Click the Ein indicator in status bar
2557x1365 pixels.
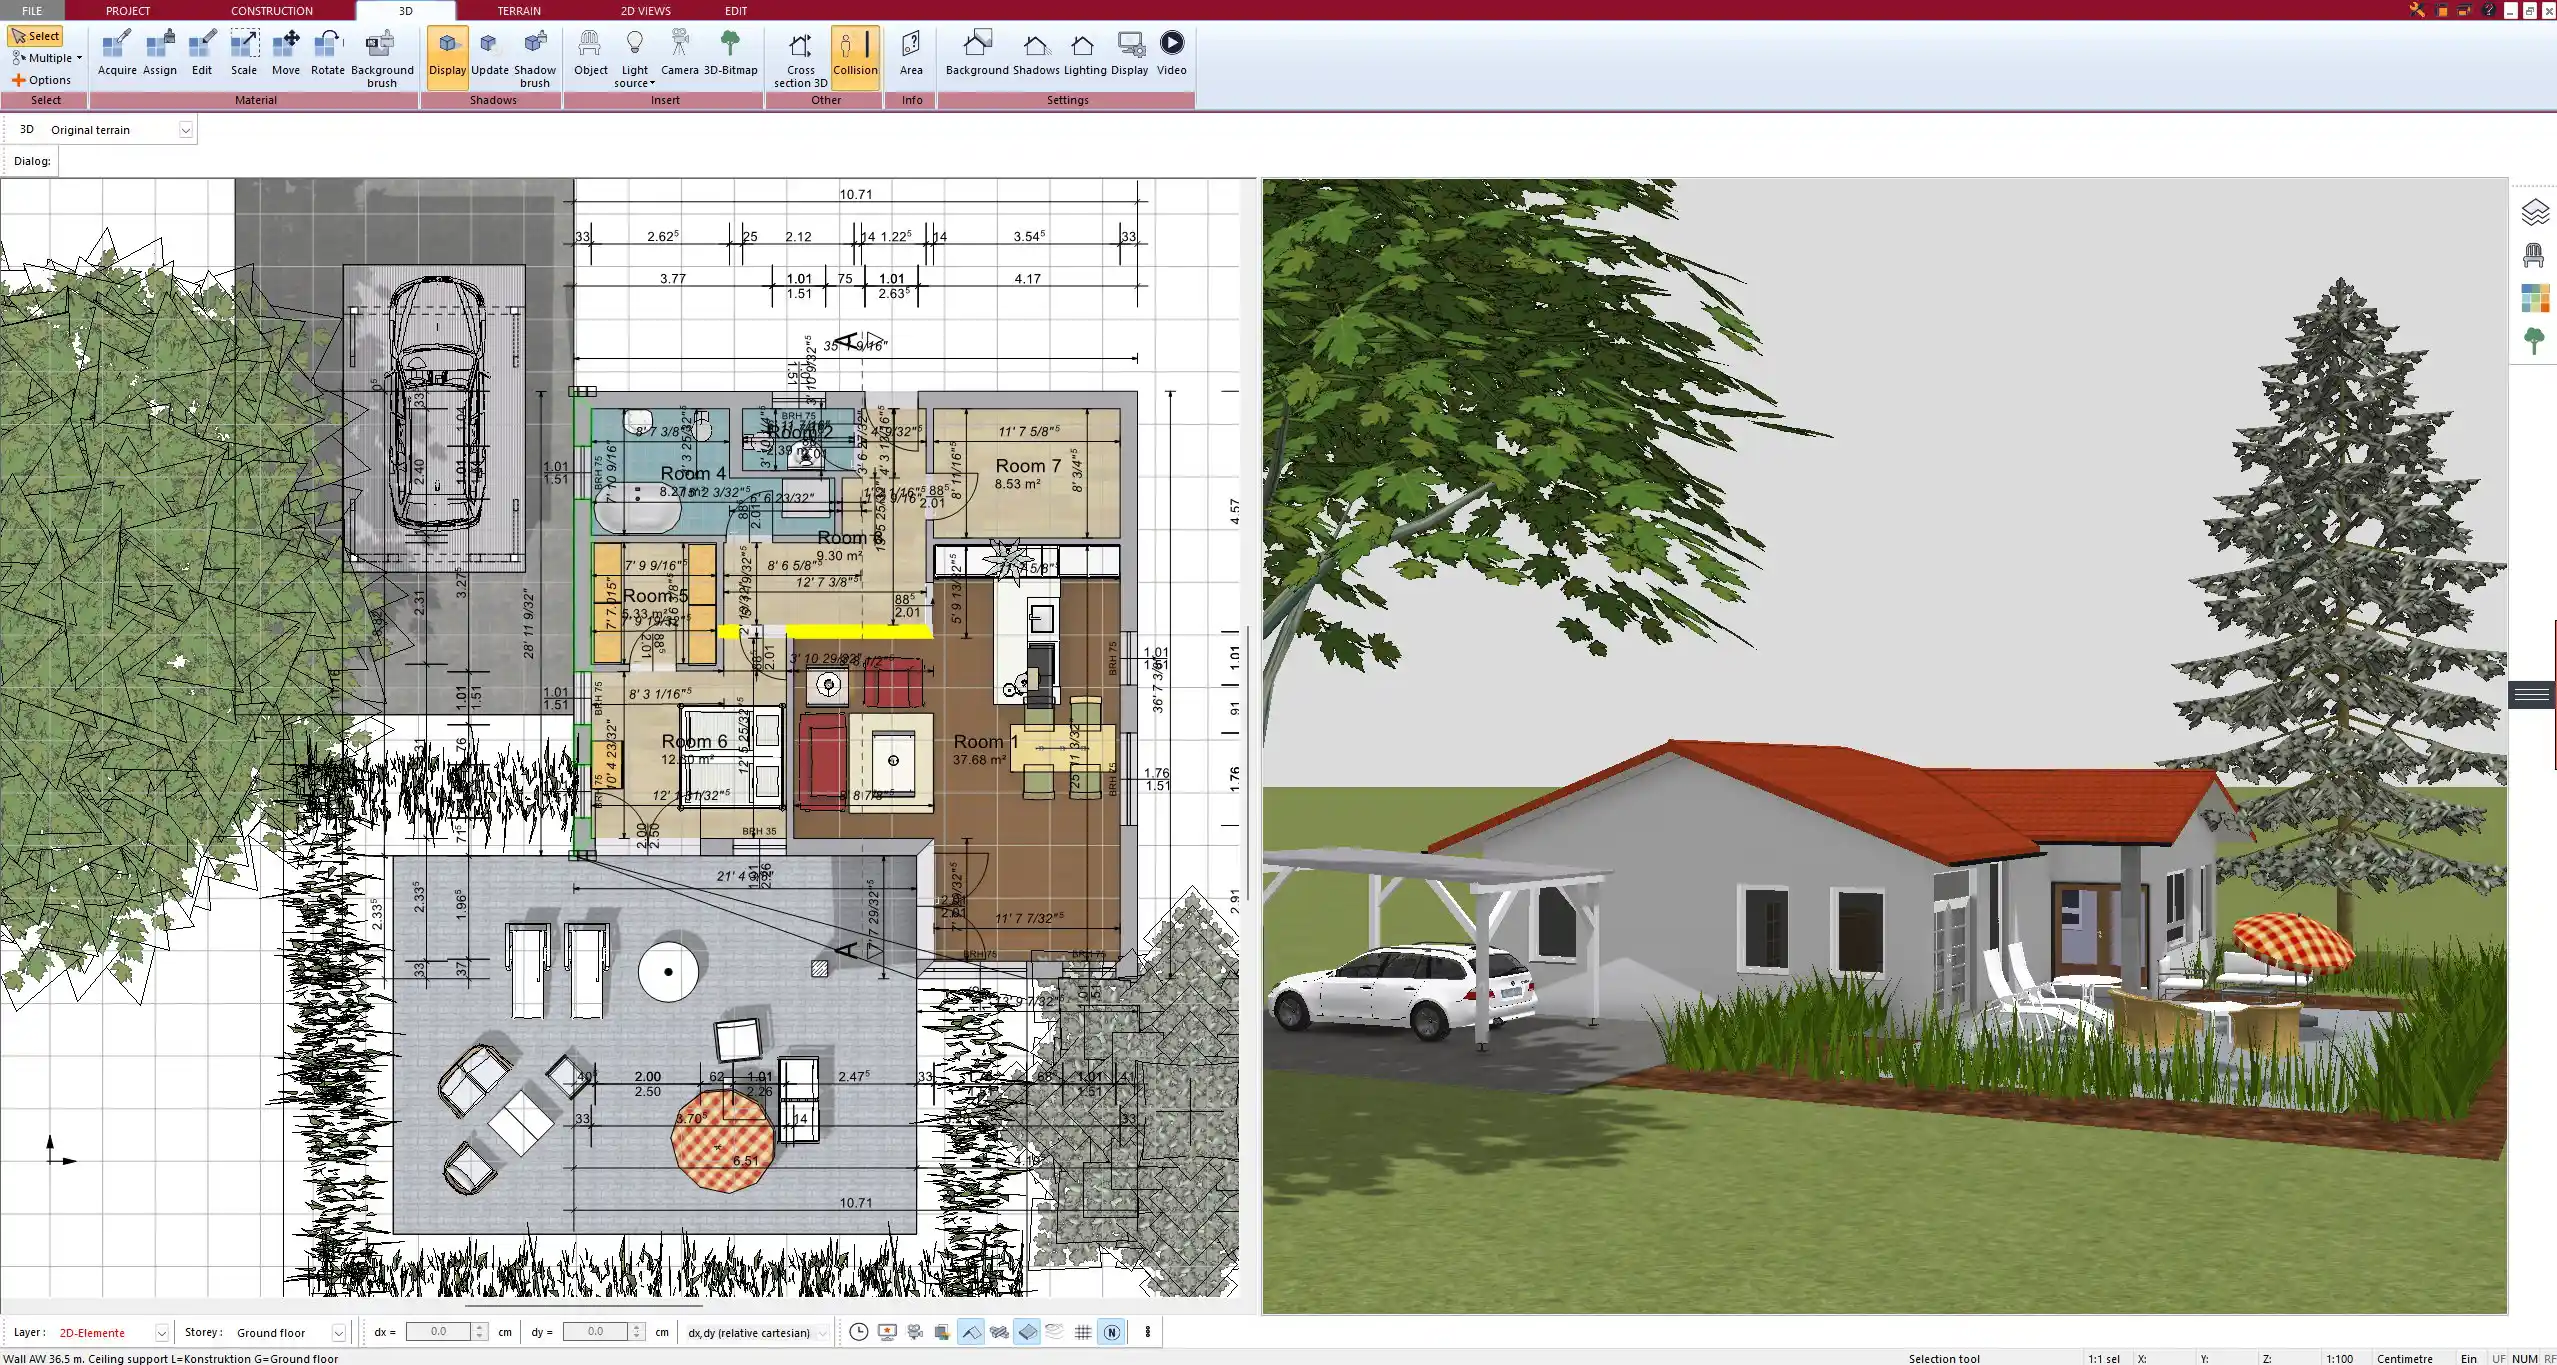pos(2468,1358)
